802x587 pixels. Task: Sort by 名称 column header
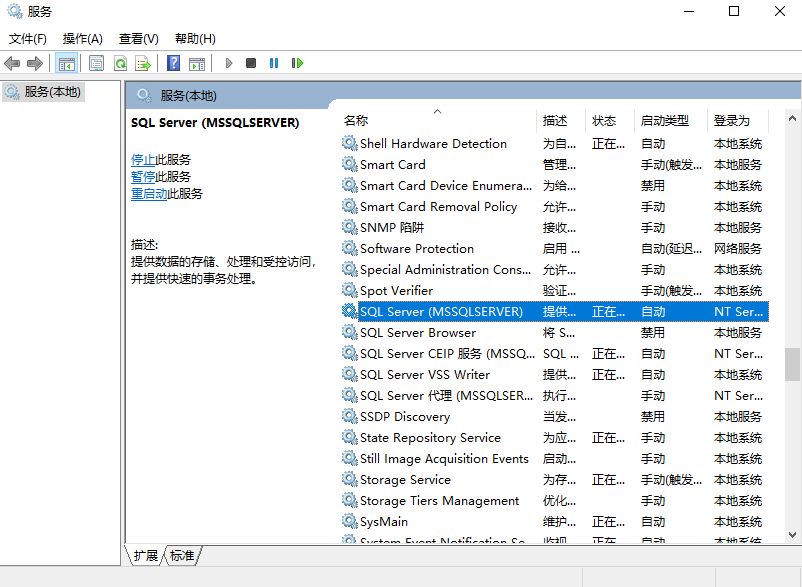437,121
